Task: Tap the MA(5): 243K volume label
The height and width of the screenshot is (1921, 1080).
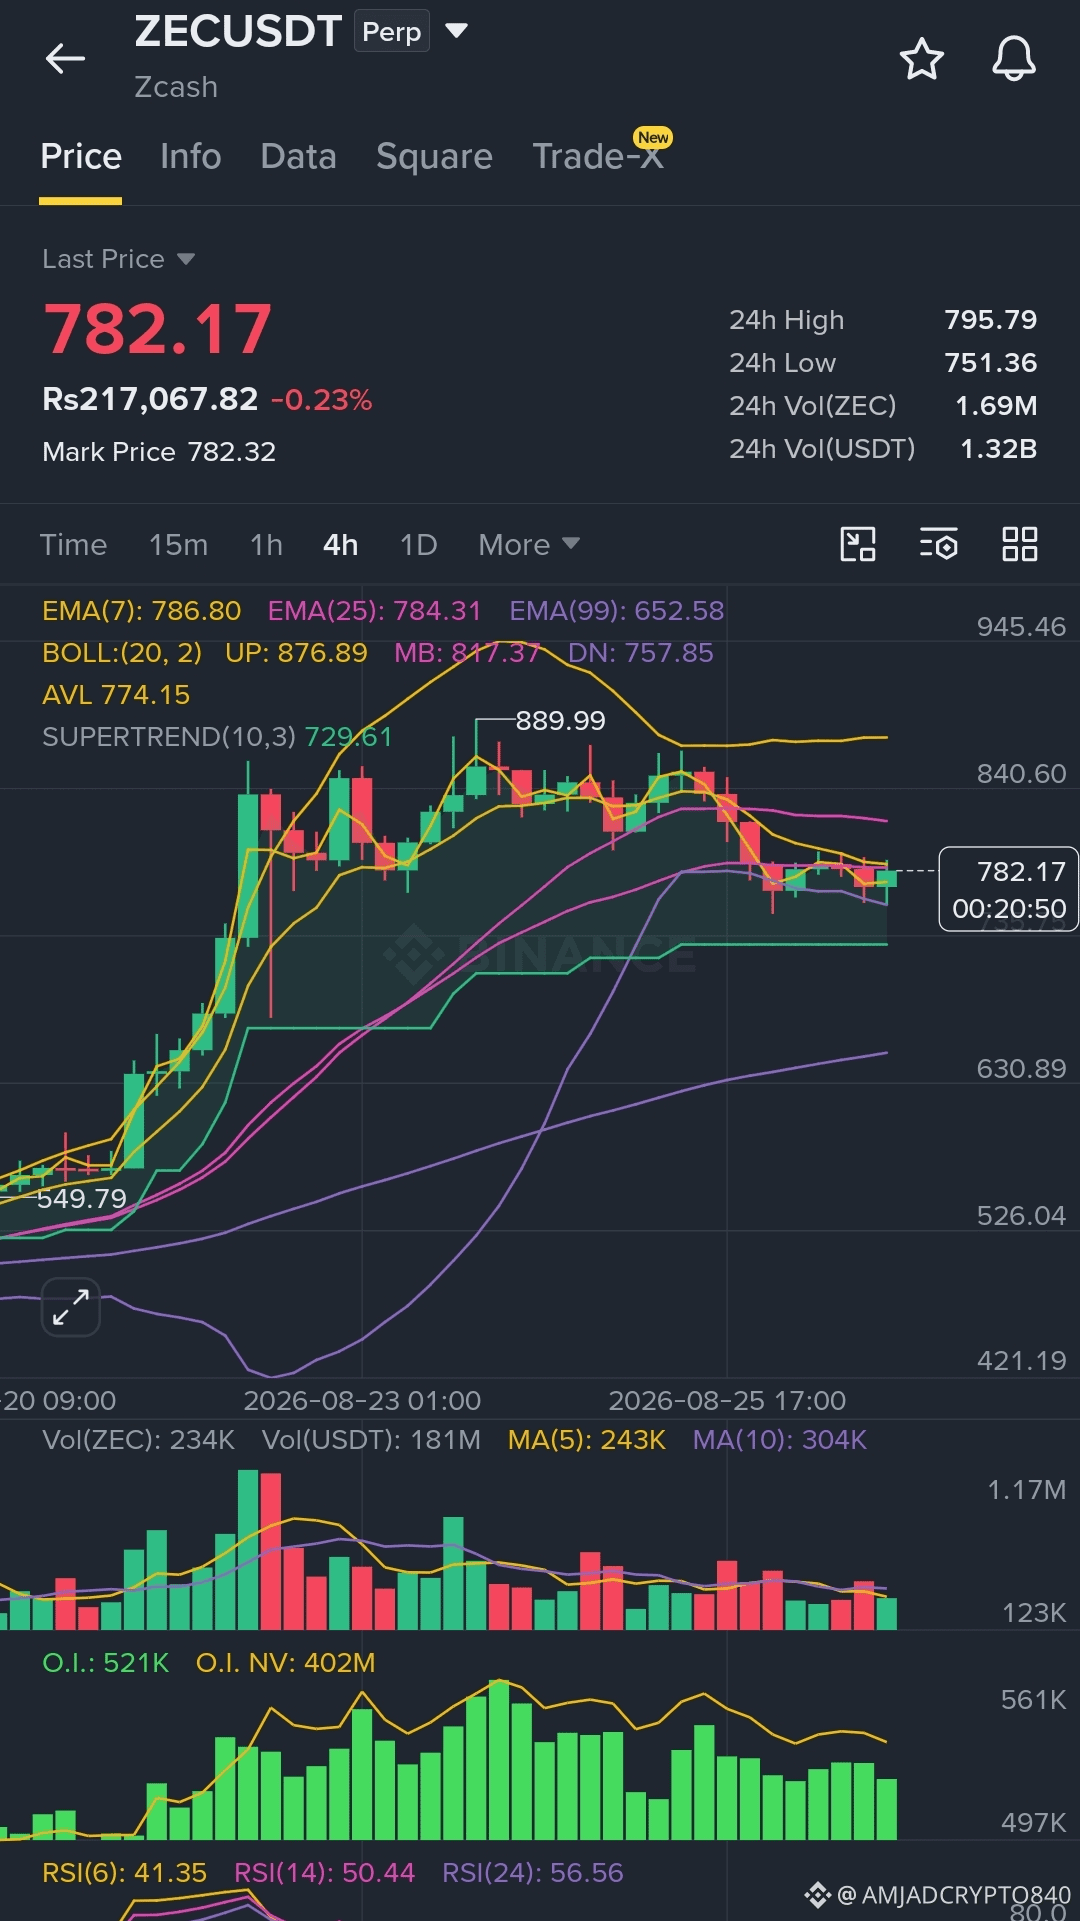Action: click(x=586, y=1440)
